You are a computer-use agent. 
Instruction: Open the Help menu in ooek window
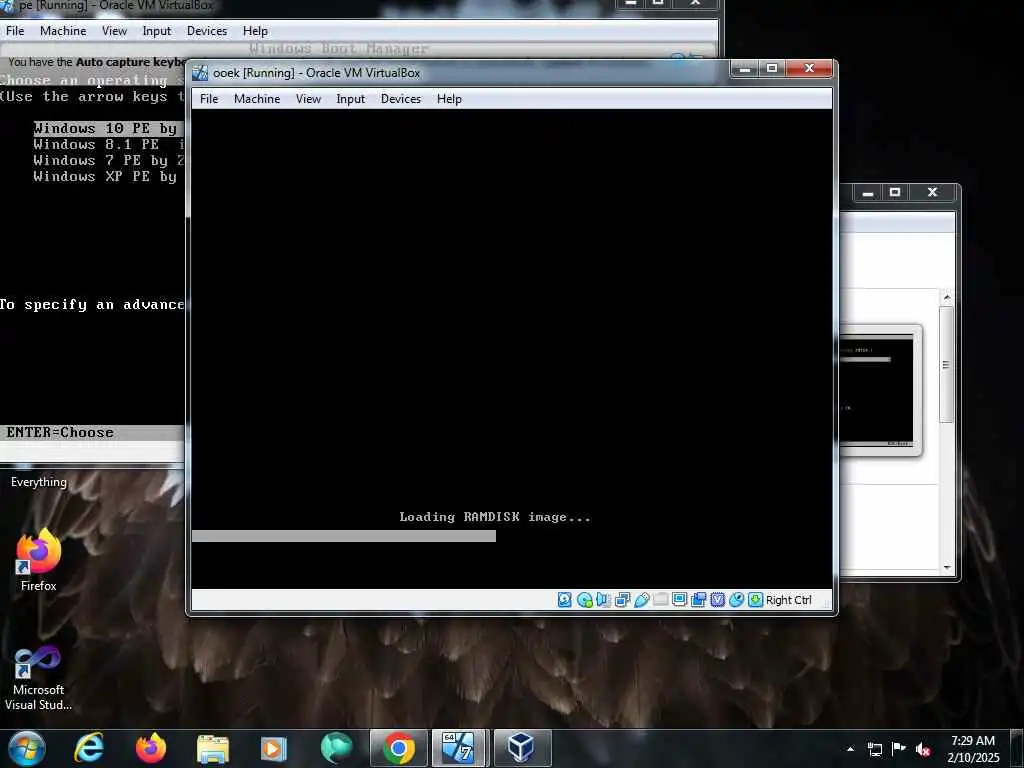tap(449, 99)
